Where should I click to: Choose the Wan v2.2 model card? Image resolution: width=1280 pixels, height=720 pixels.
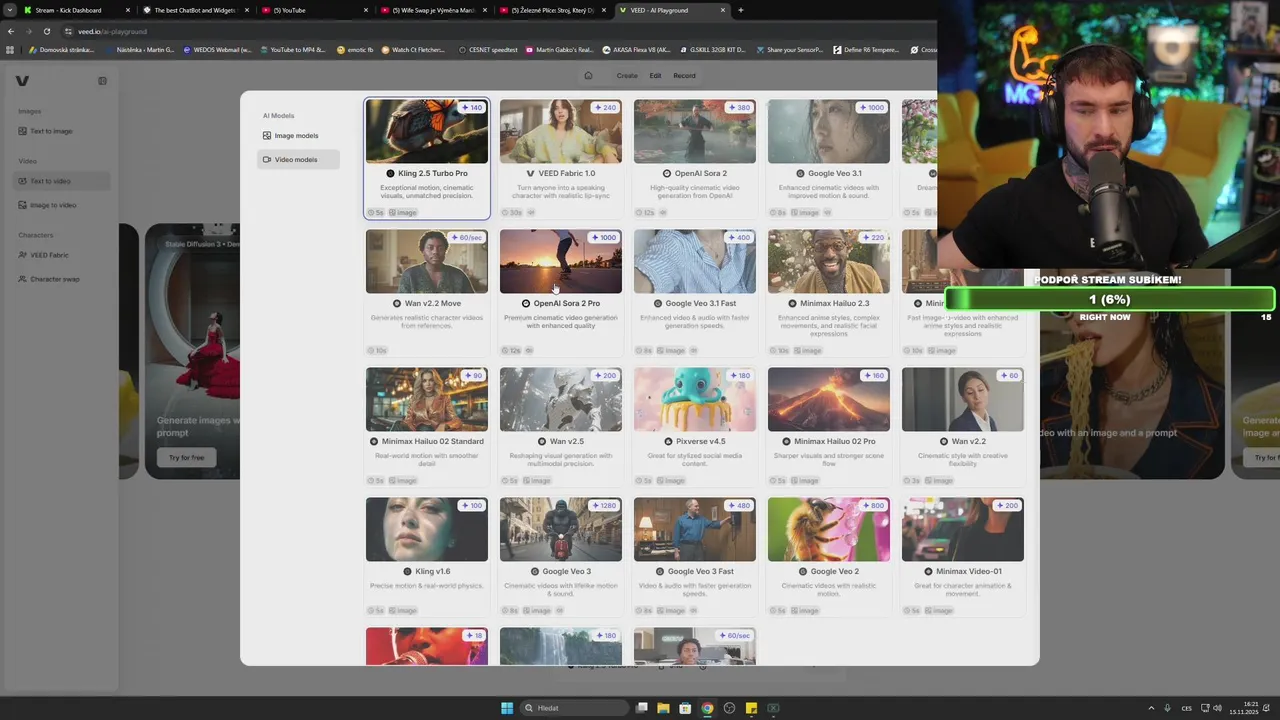[963, 427]
